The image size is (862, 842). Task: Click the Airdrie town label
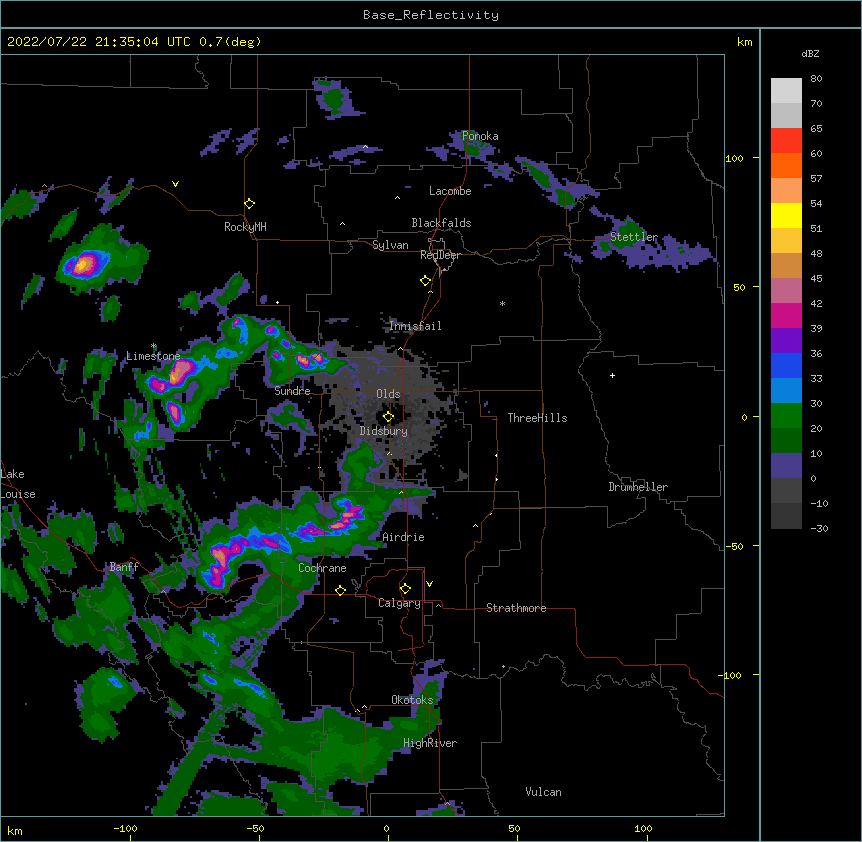[403, 537]
